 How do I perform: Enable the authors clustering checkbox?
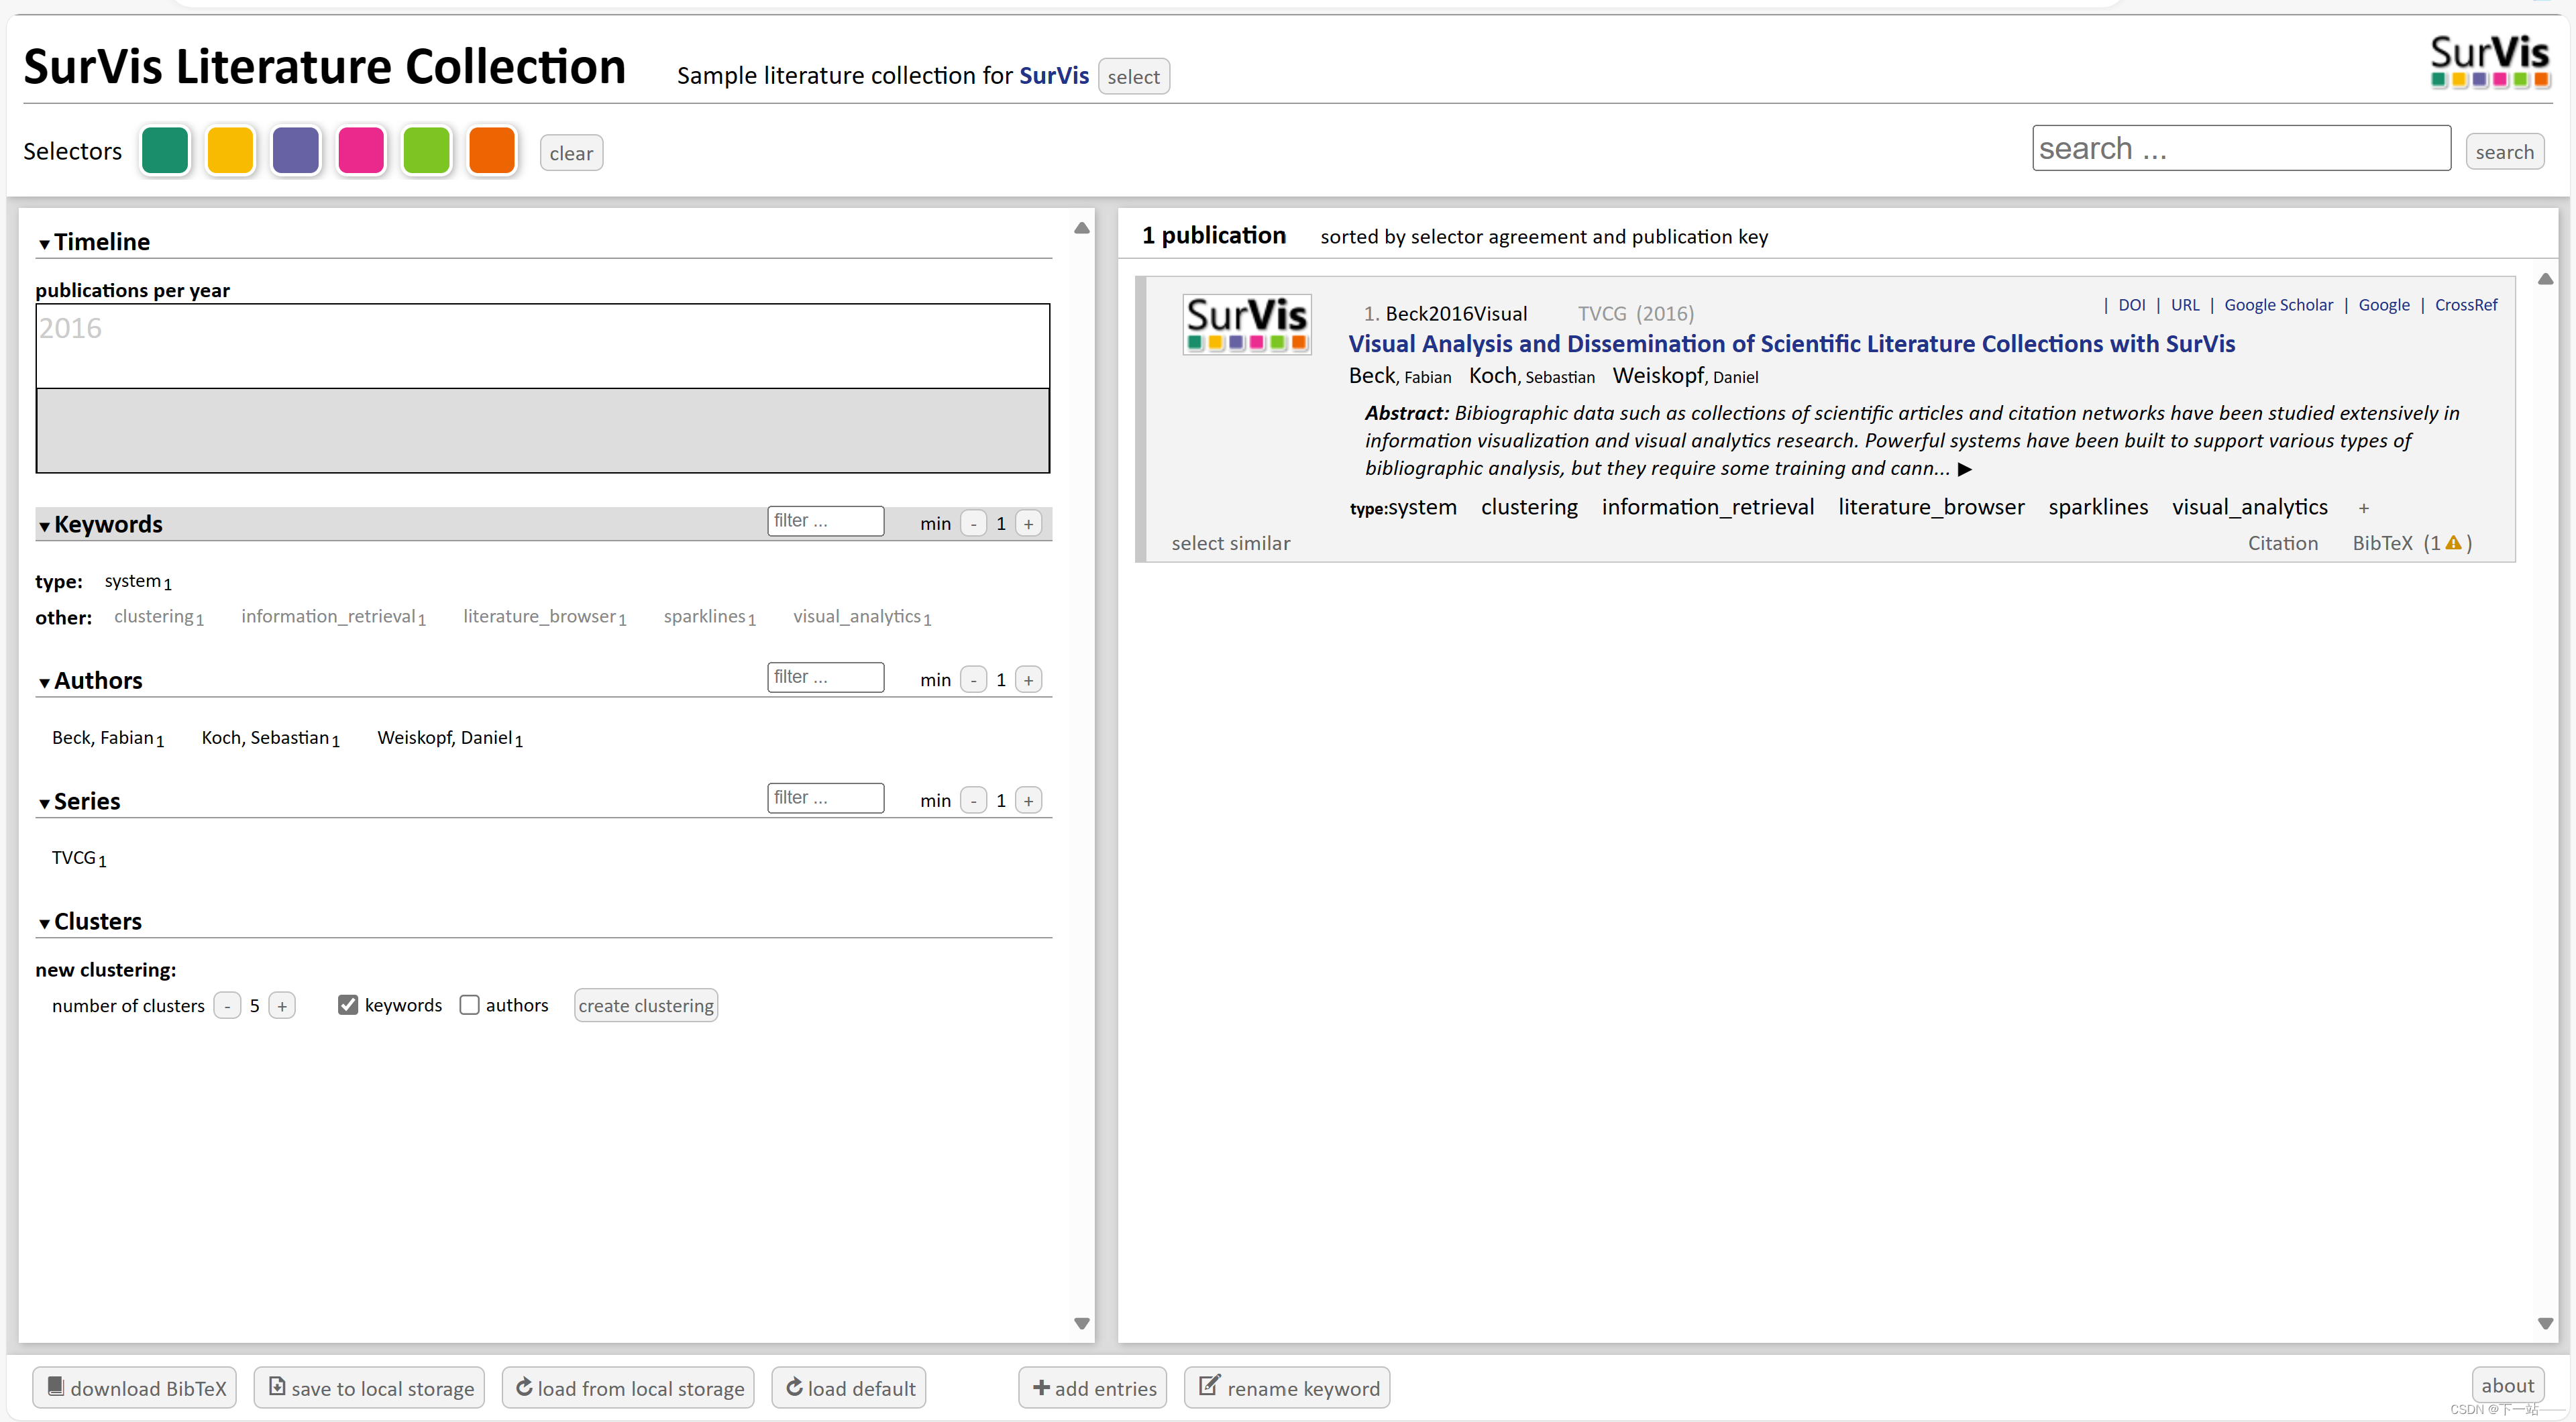click(x=469, y=1005)
